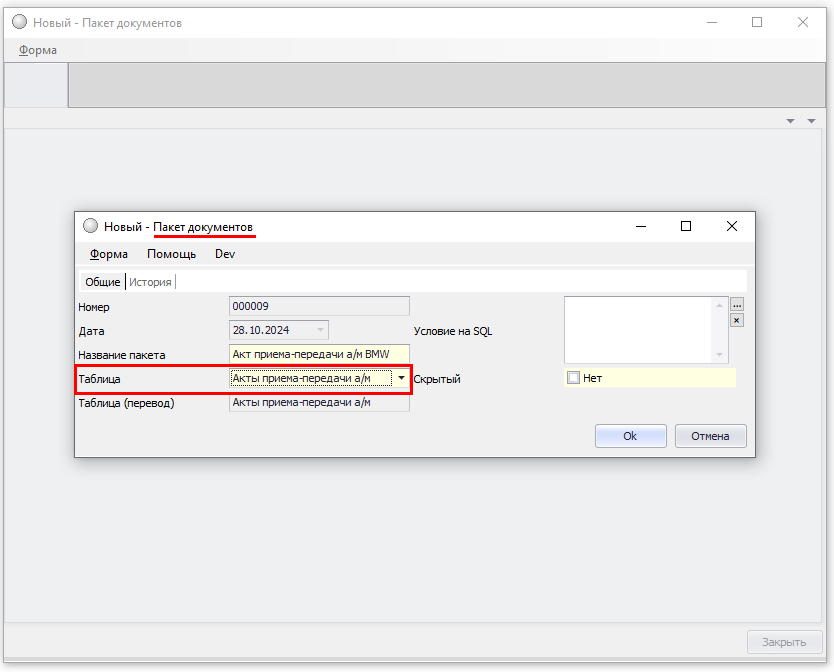Open the Форма menu in inner dialog

(109, 254)
